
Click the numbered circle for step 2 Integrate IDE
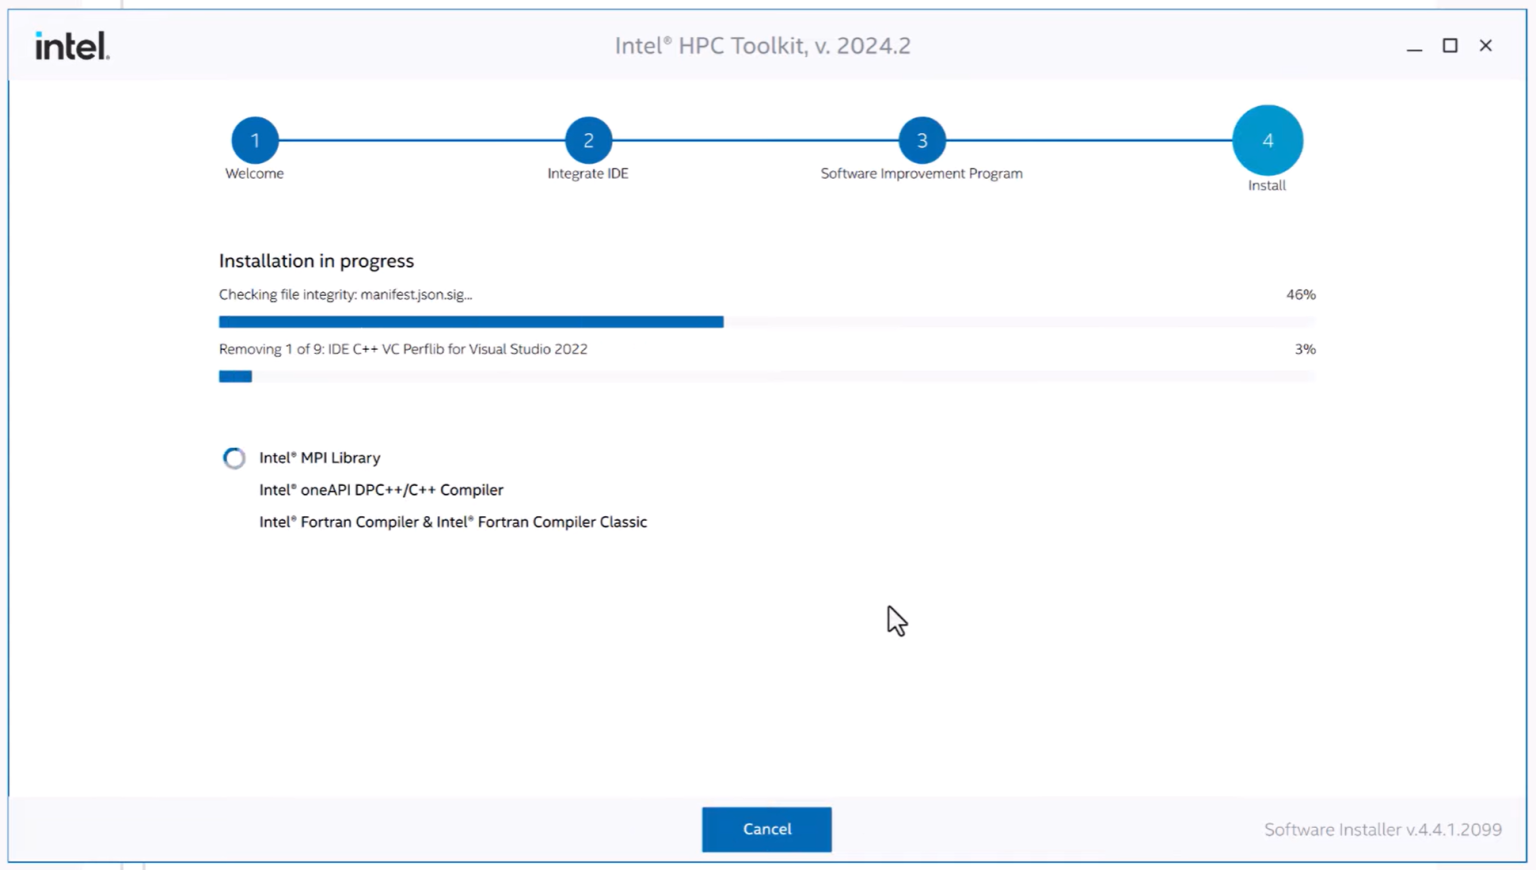pyautogui.click(x=588, y=141)
